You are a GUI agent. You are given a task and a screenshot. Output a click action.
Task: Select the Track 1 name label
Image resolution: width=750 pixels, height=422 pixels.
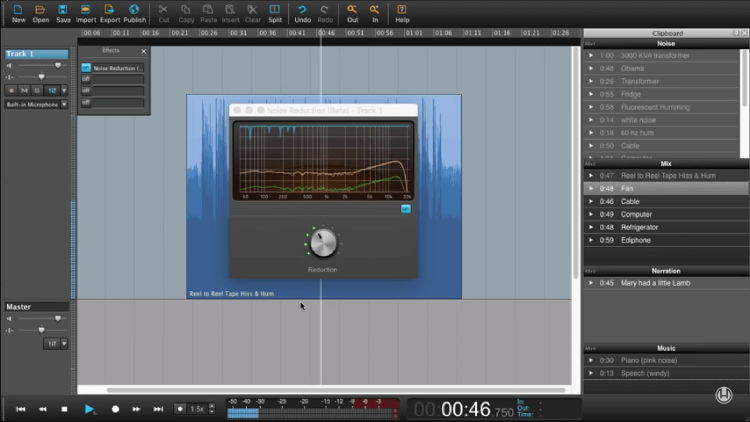point(36,54)
